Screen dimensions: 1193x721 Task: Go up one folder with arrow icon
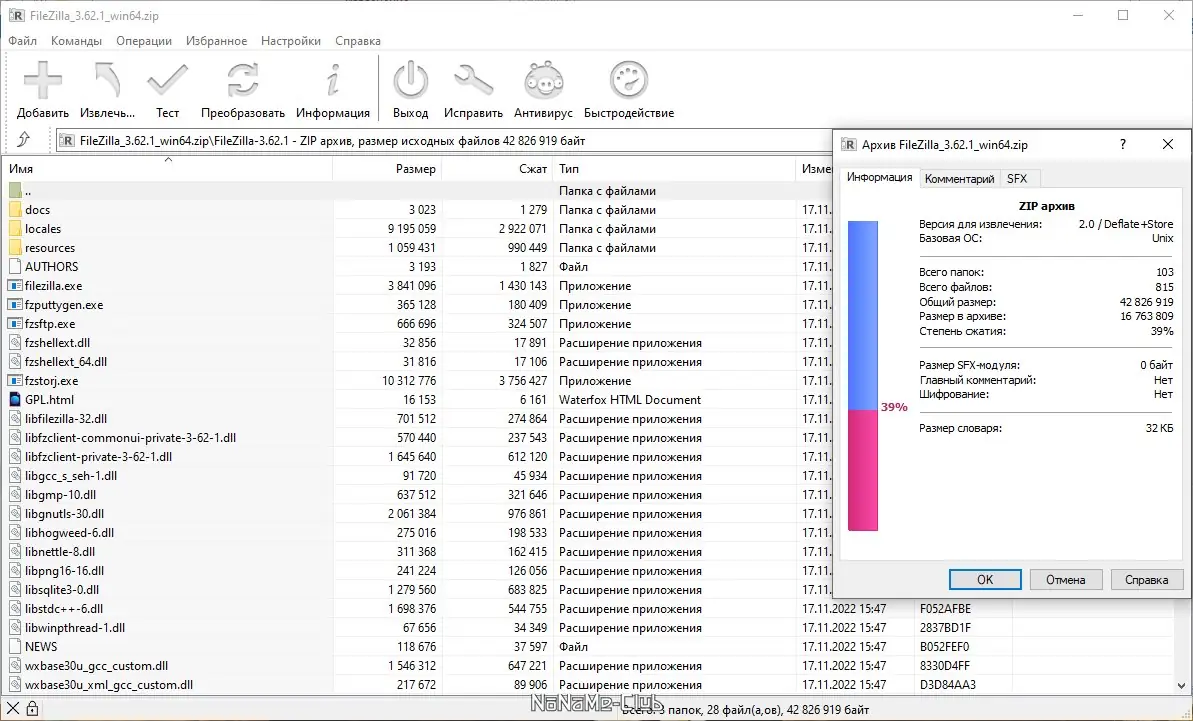[23, 140]
